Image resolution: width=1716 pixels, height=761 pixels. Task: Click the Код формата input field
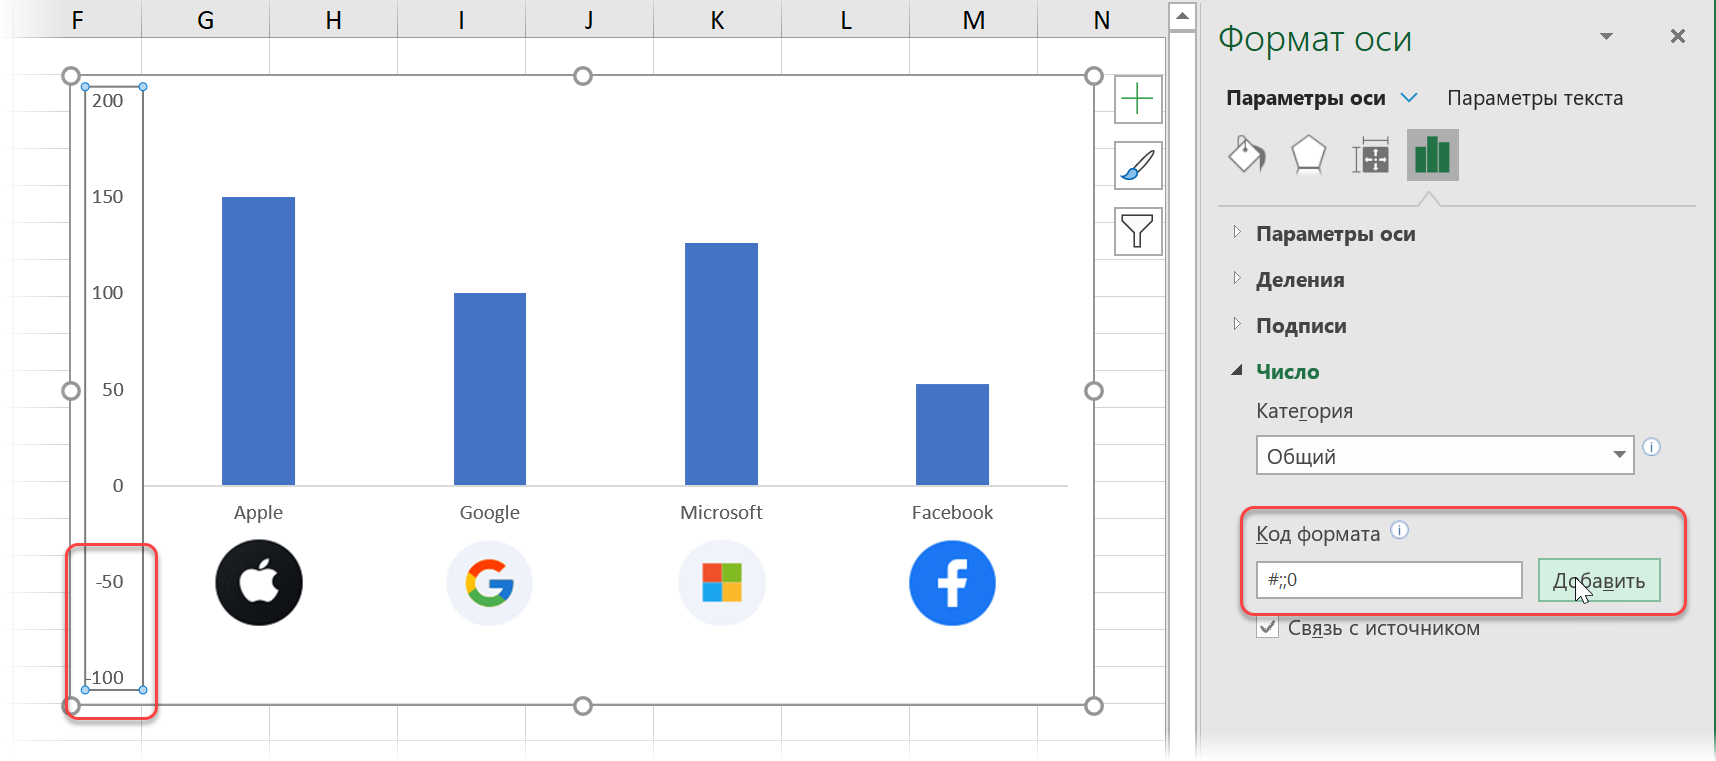click(1389, 580)
